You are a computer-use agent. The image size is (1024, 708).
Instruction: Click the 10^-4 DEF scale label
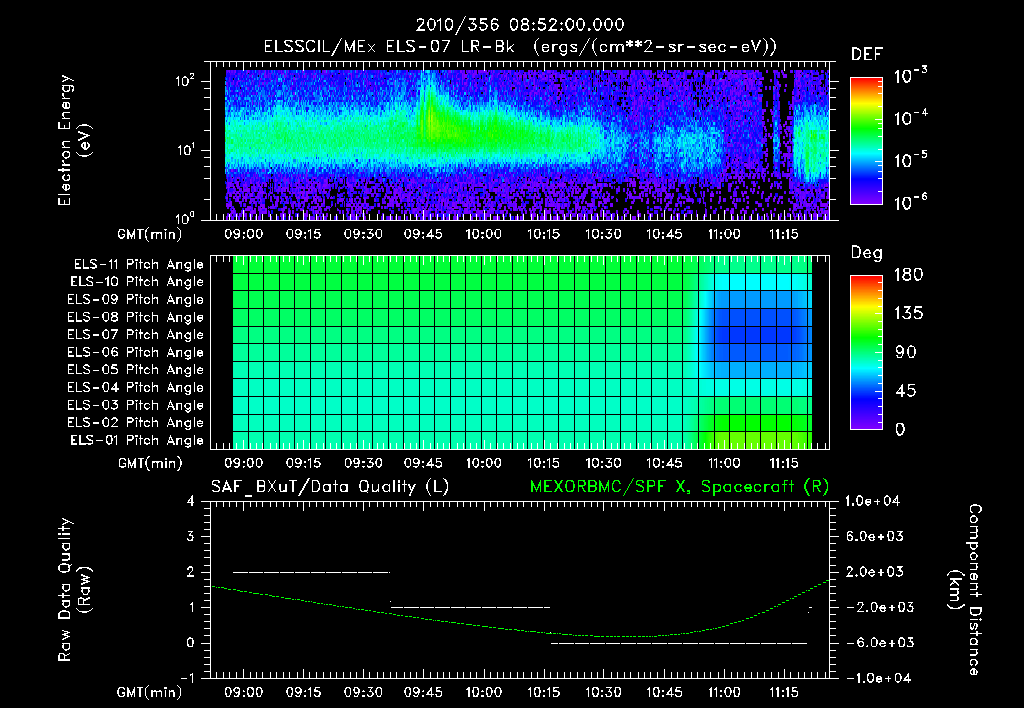[x=910, y=118]
